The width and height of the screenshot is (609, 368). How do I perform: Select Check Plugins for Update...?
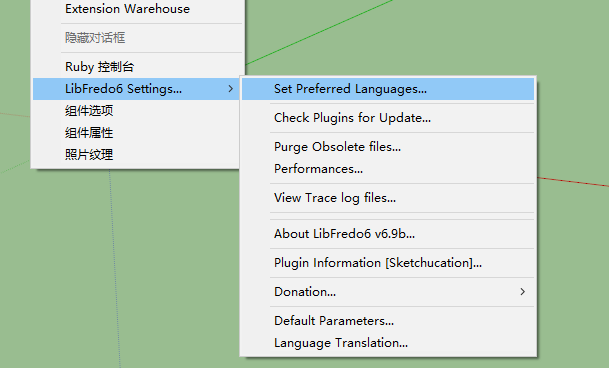pyautogui.click(x=388, y=118)
